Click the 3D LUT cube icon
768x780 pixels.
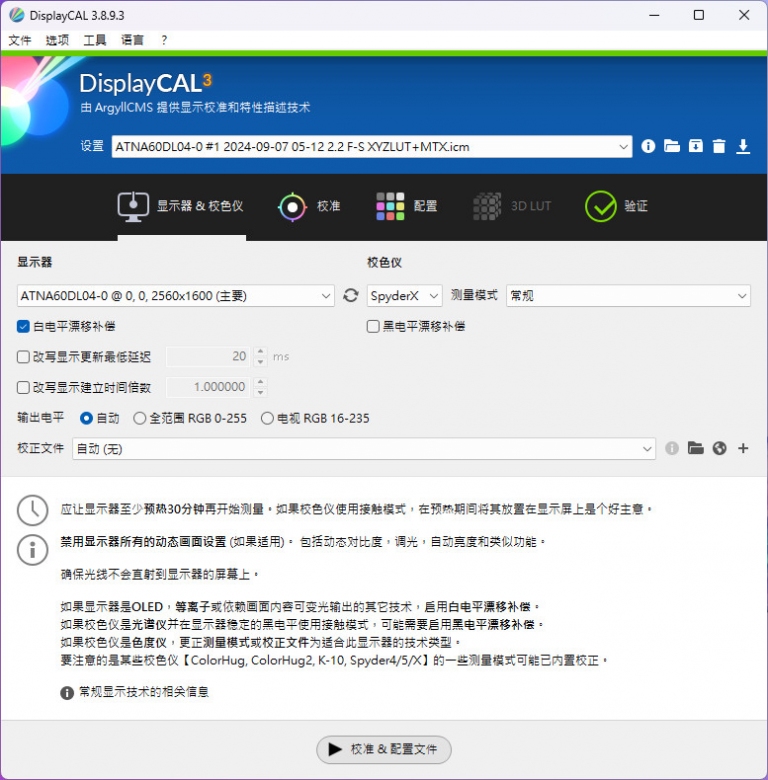tap(487, 206)
